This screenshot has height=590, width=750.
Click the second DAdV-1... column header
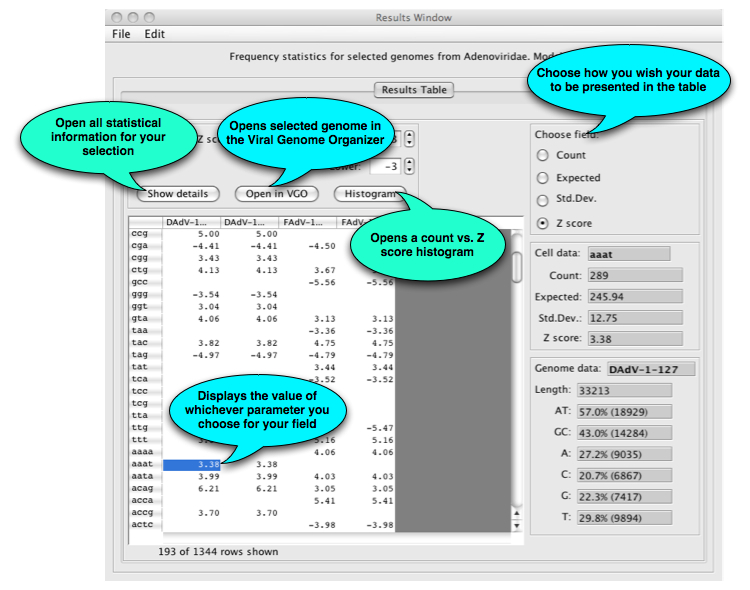pyautogui.click(x=250, y=223)
